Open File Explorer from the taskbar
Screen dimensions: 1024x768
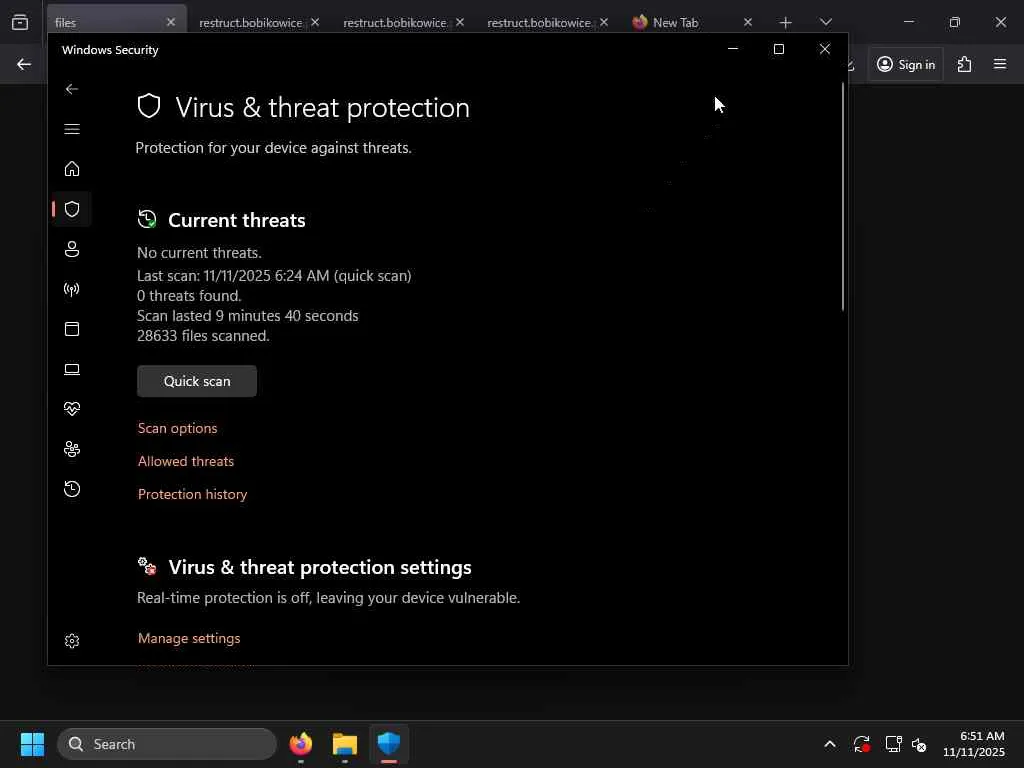(345, 744)
